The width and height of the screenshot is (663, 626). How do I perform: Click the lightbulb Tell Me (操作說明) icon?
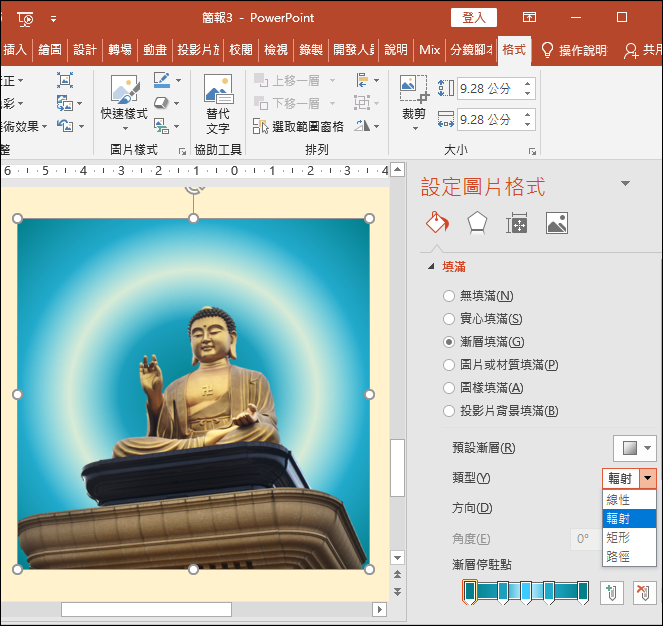tap(547, 50)
